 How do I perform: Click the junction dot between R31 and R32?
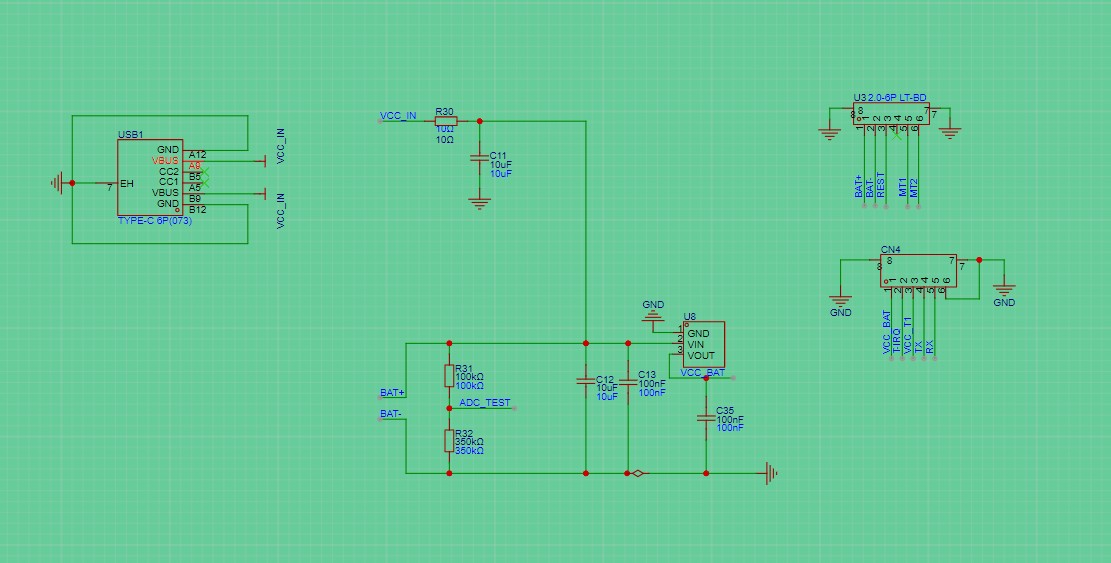pyautogui.click(x=449, y=408)
